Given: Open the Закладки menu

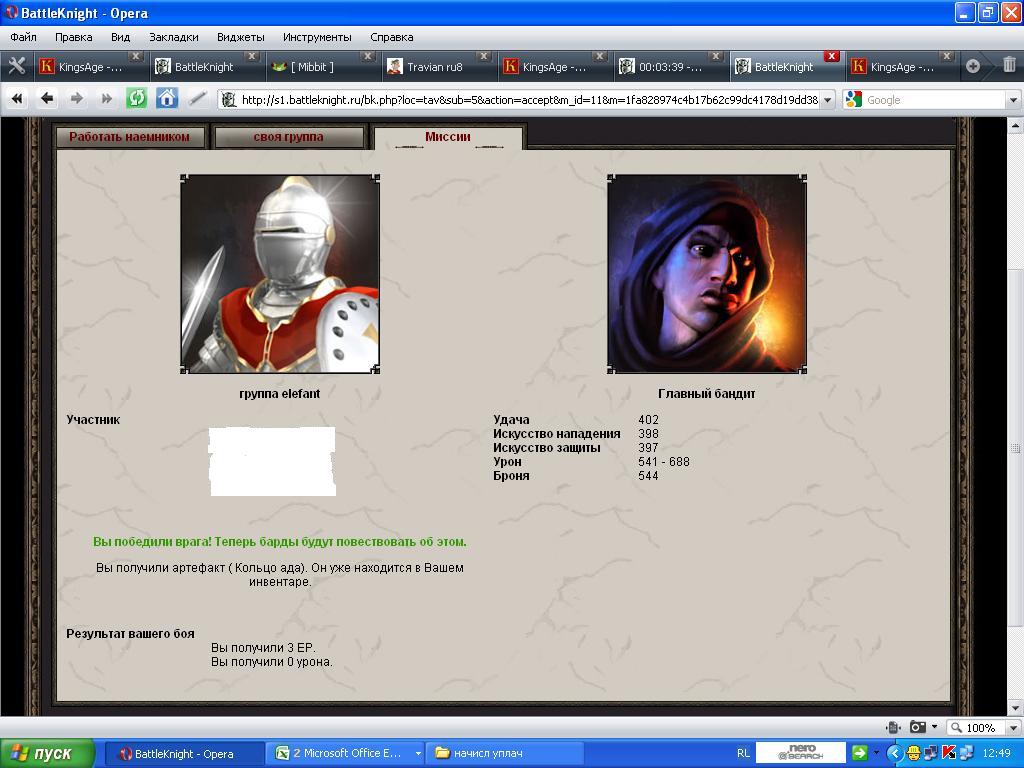Looking at the screenshot, I should click(174, 37).
